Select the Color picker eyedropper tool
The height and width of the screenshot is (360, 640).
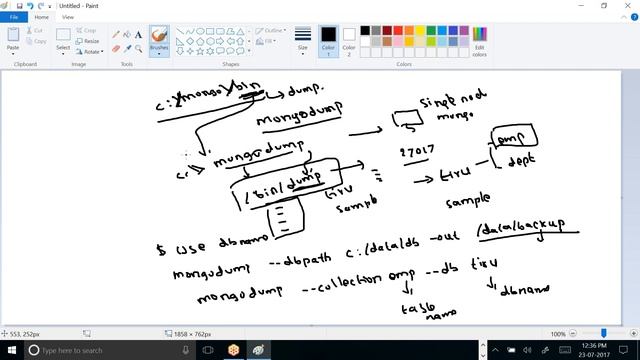[127, 49]
